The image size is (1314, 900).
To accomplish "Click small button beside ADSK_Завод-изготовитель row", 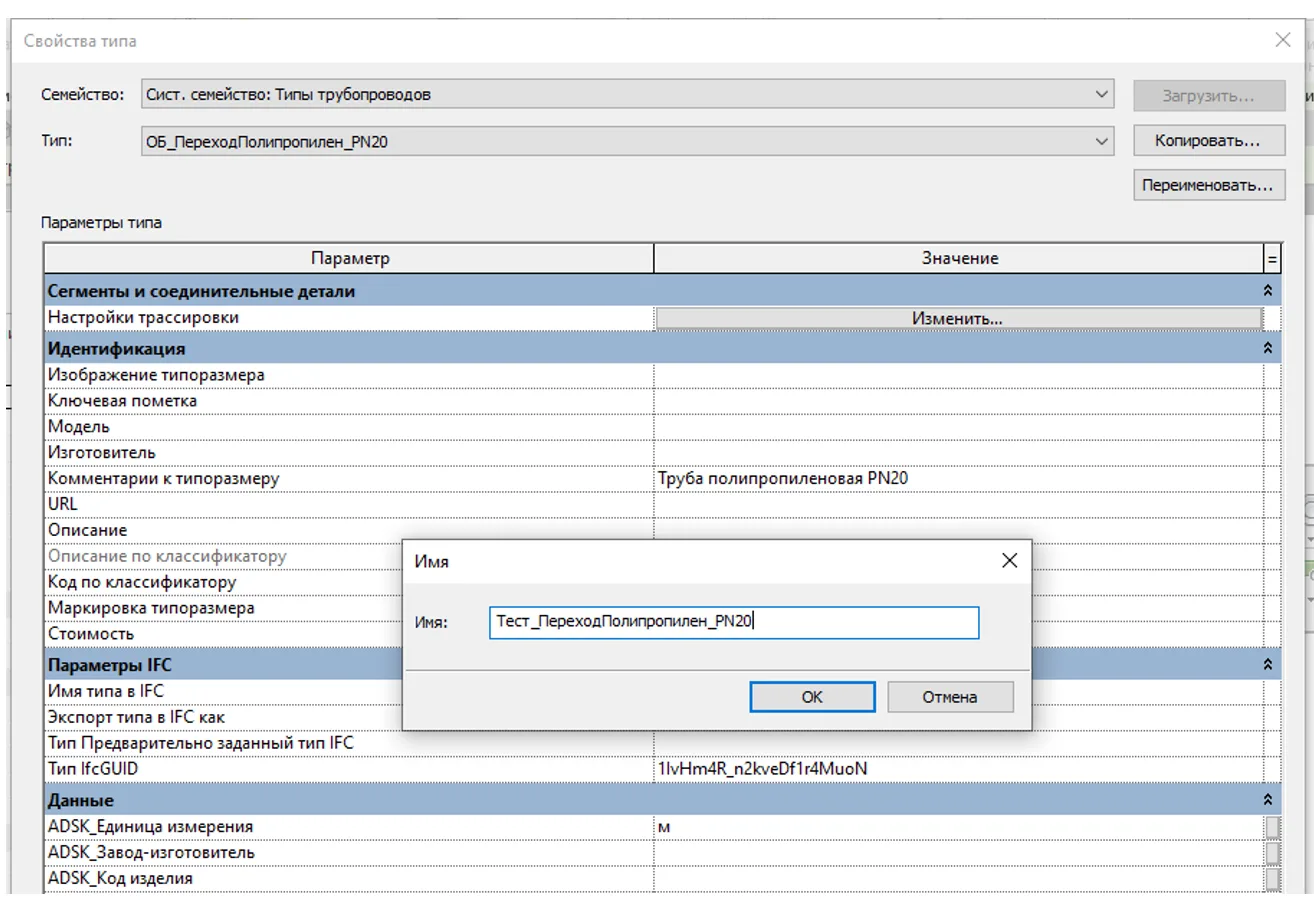I will [1272, 853].
